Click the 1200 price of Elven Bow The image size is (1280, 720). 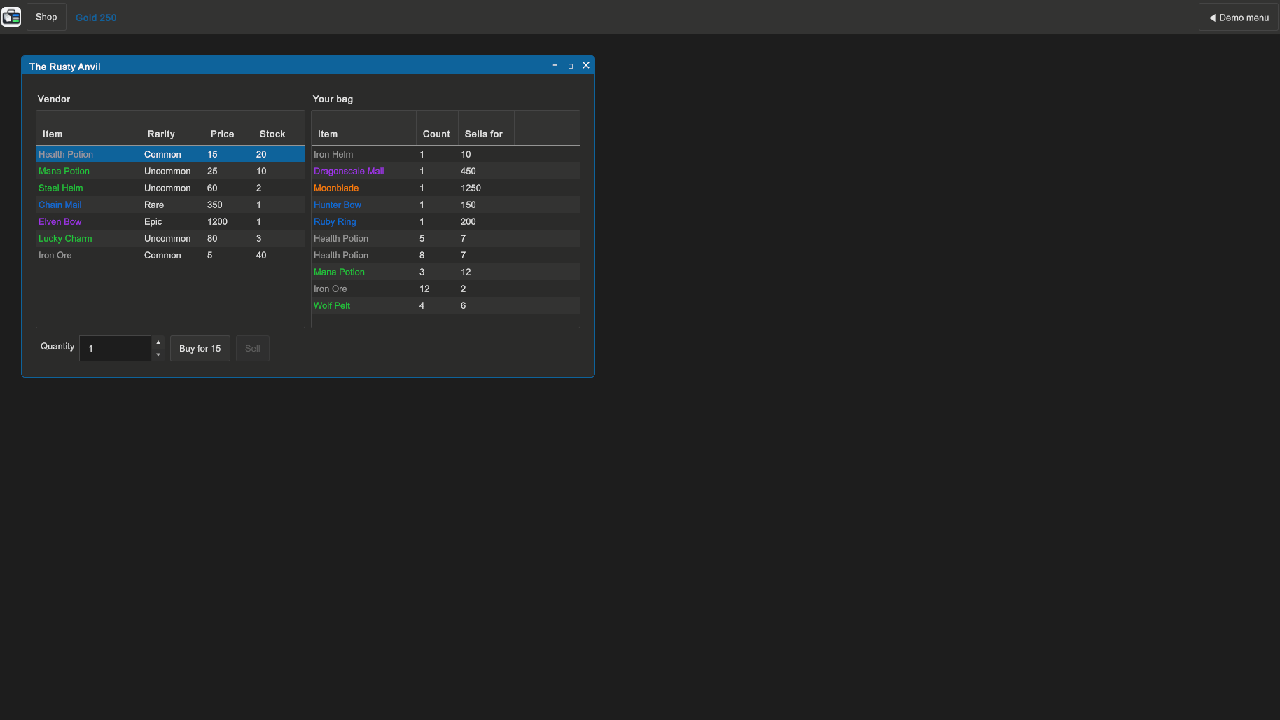(217, 222)
